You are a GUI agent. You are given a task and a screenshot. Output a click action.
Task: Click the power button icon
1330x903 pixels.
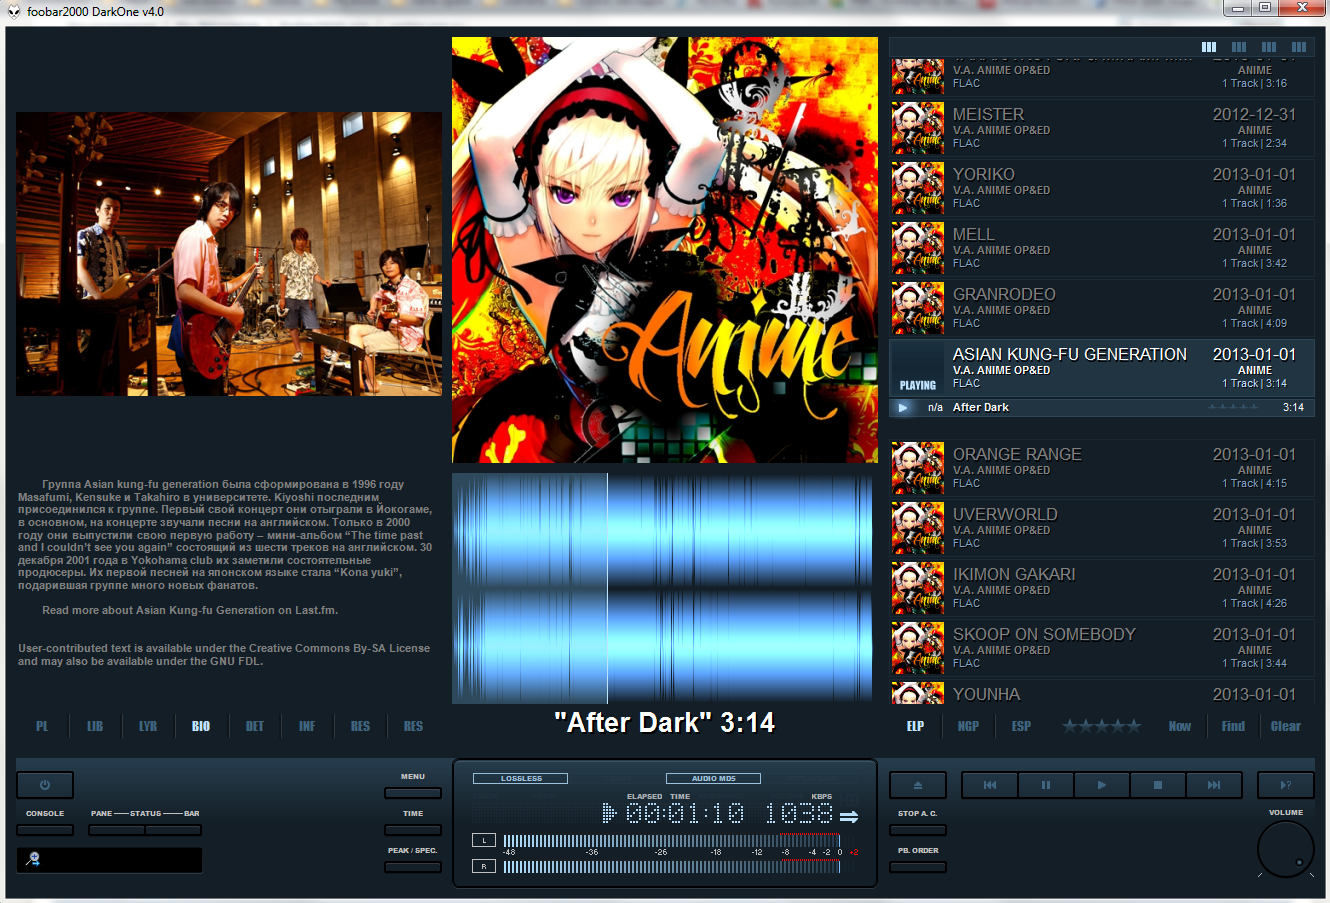pyautogui.click(x=45, y=785)
